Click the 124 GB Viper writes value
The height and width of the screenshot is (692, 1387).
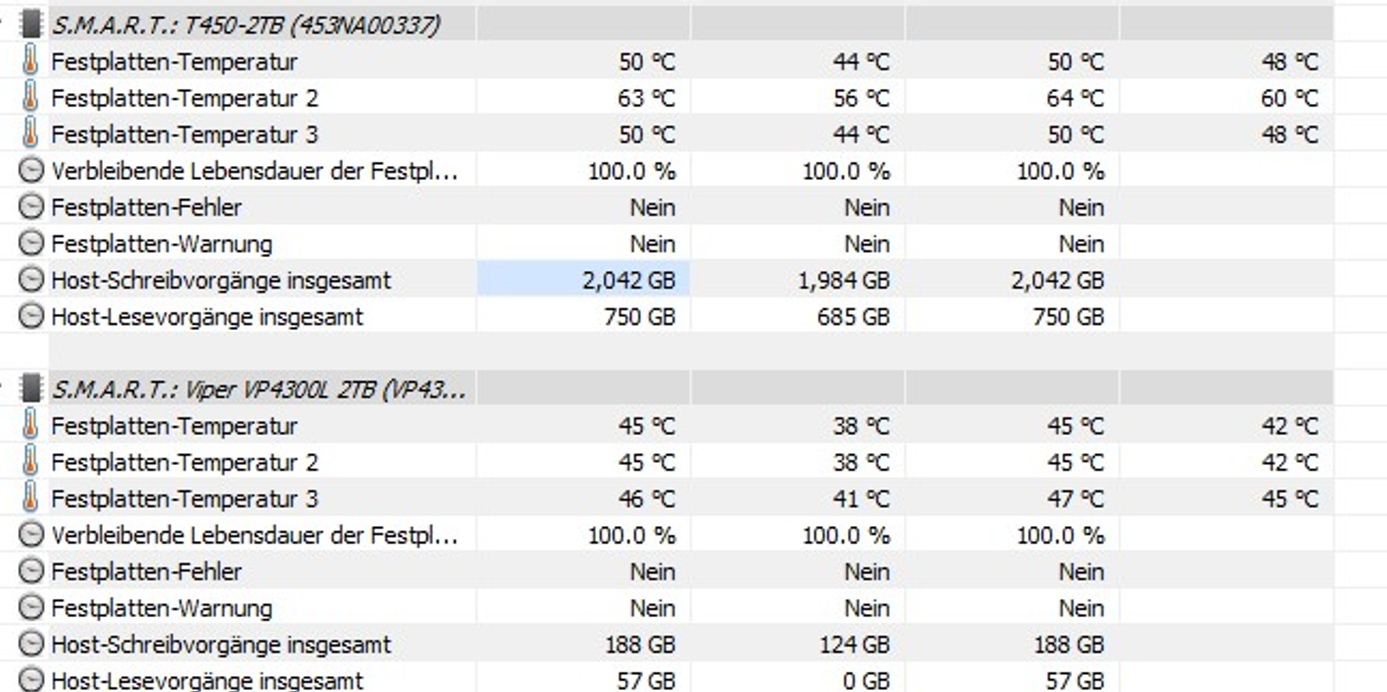point(856,644)
